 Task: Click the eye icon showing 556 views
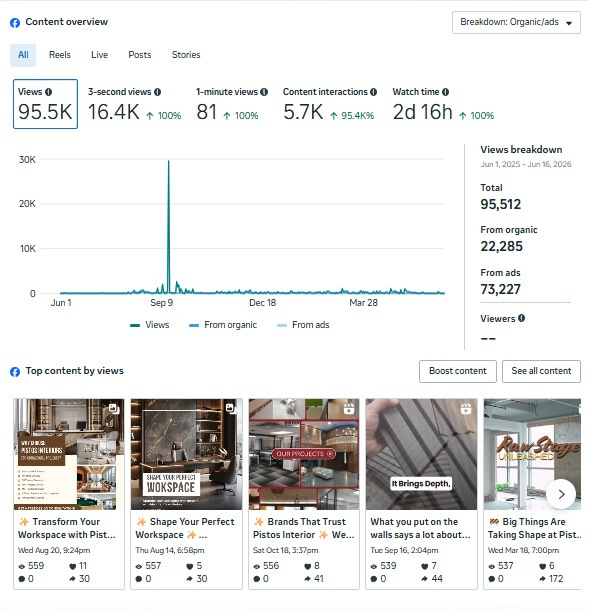pyautogui.click(x=256, y=566)
